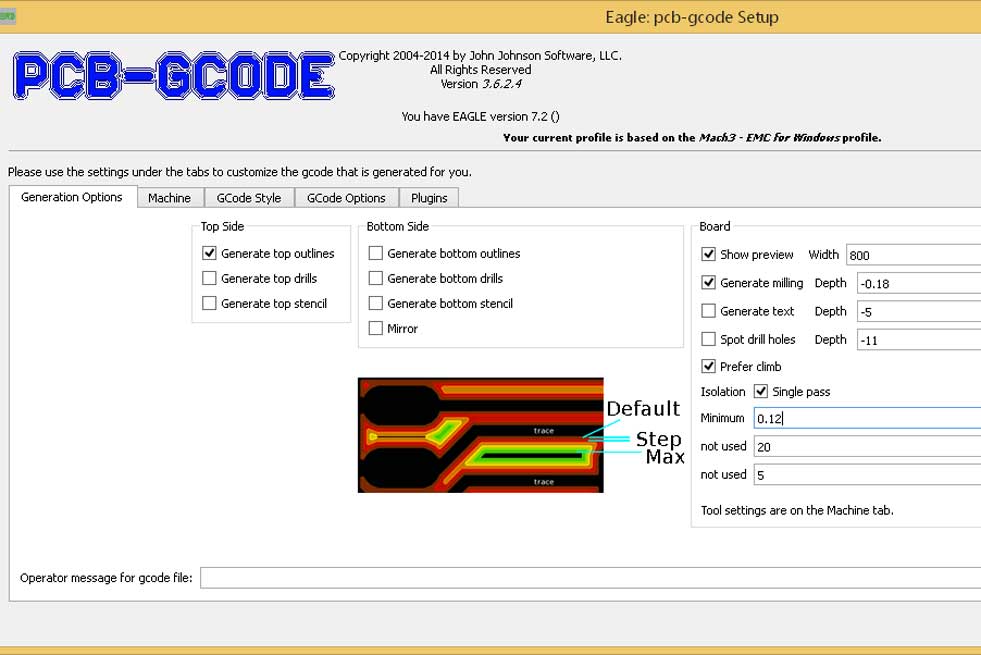Click the not used field showing 5
Image resolution: width=981 pixels, height=655 pixels.
point(867,475)
